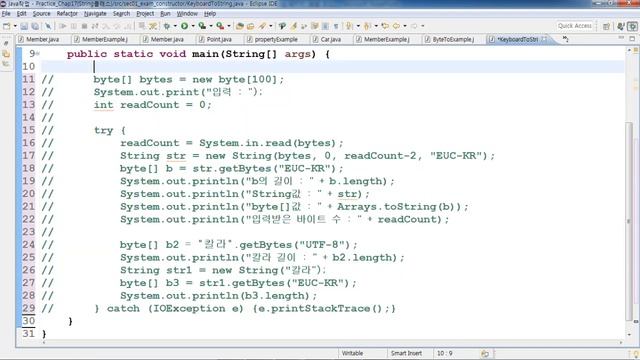Click the Resume debug icon

62,26
